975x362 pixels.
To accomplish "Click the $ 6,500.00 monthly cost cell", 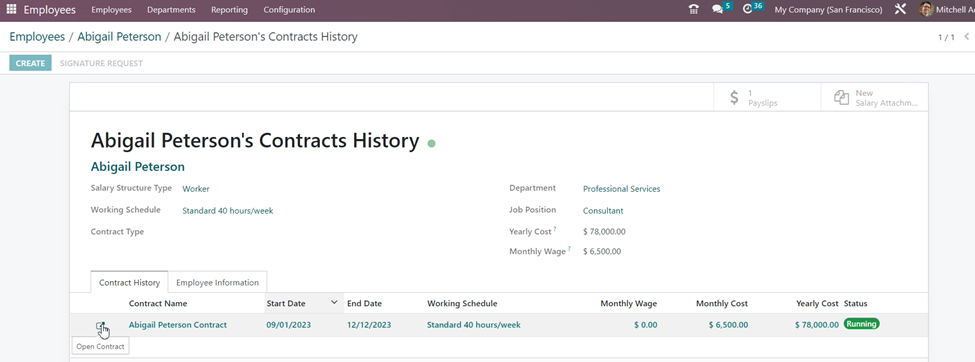I will pyautogui.click(x=728, y=325).
